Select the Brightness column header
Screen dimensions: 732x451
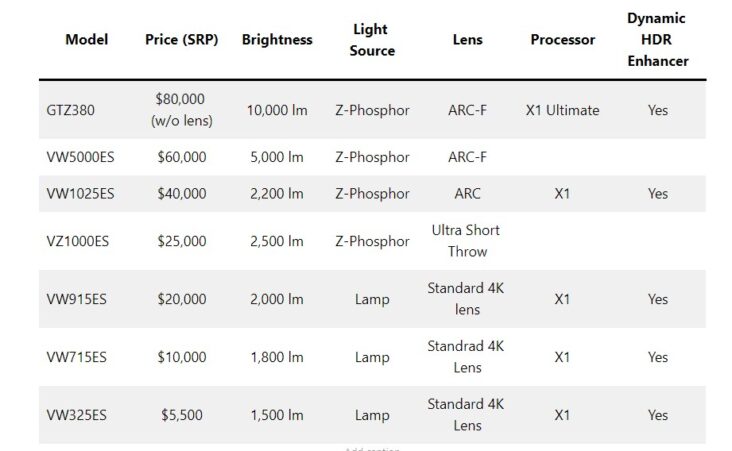click(x=277, y=40)
